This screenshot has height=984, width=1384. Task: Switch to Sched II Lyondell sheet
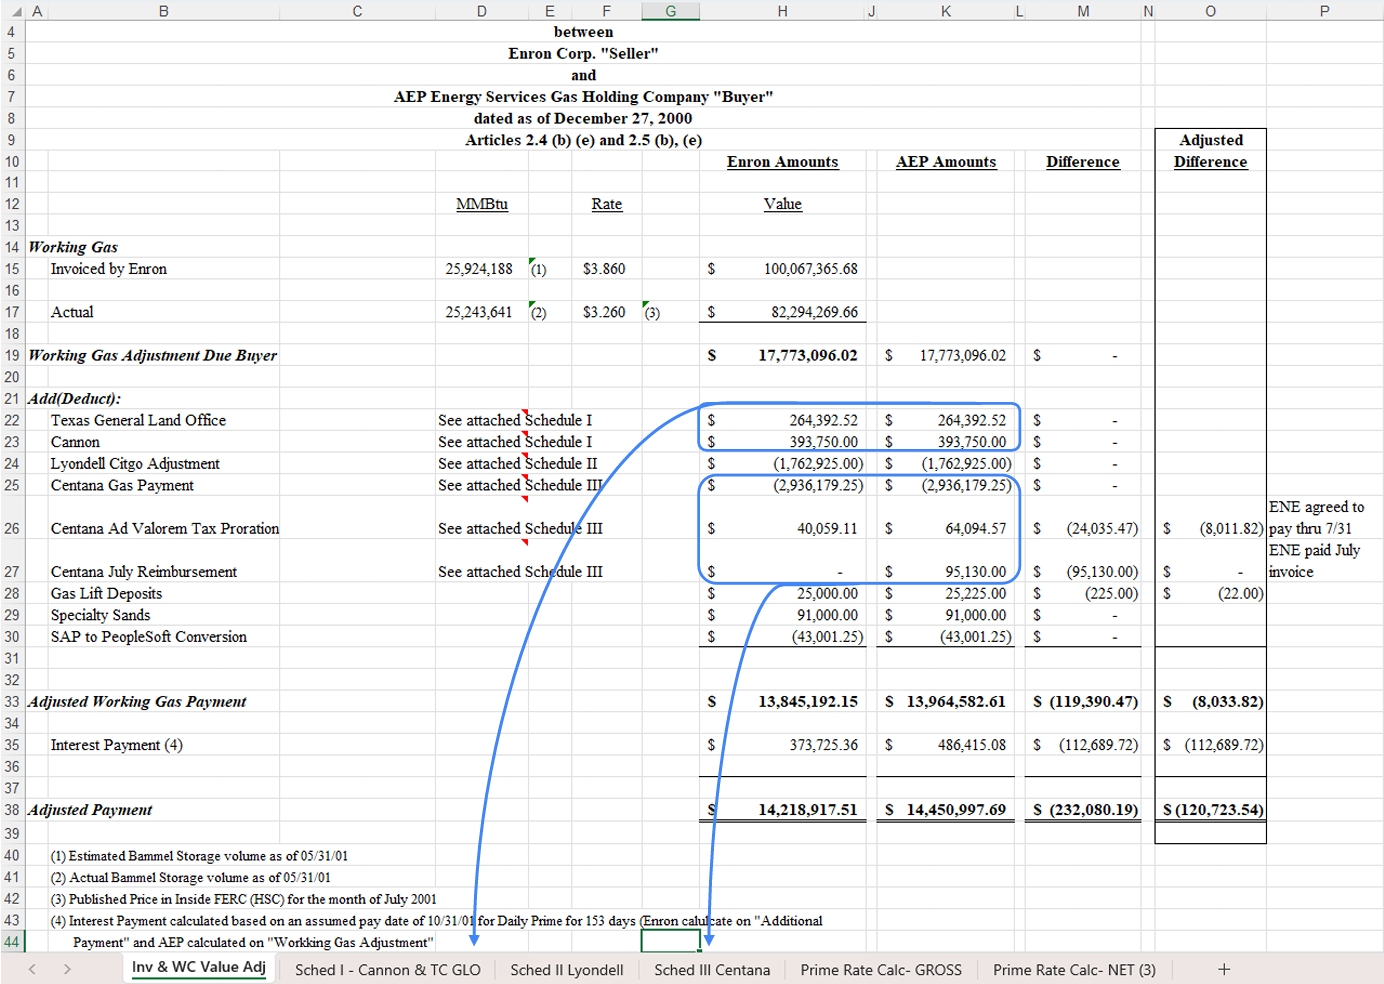point(566,970)
